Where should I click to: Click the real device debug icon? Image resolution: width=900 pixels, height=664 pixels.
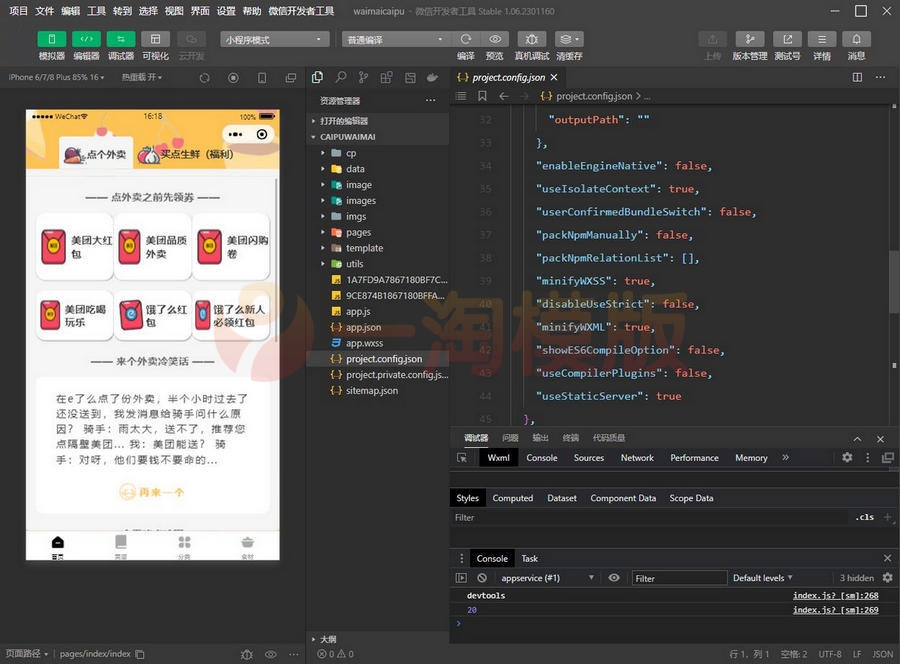coord(532,39)
